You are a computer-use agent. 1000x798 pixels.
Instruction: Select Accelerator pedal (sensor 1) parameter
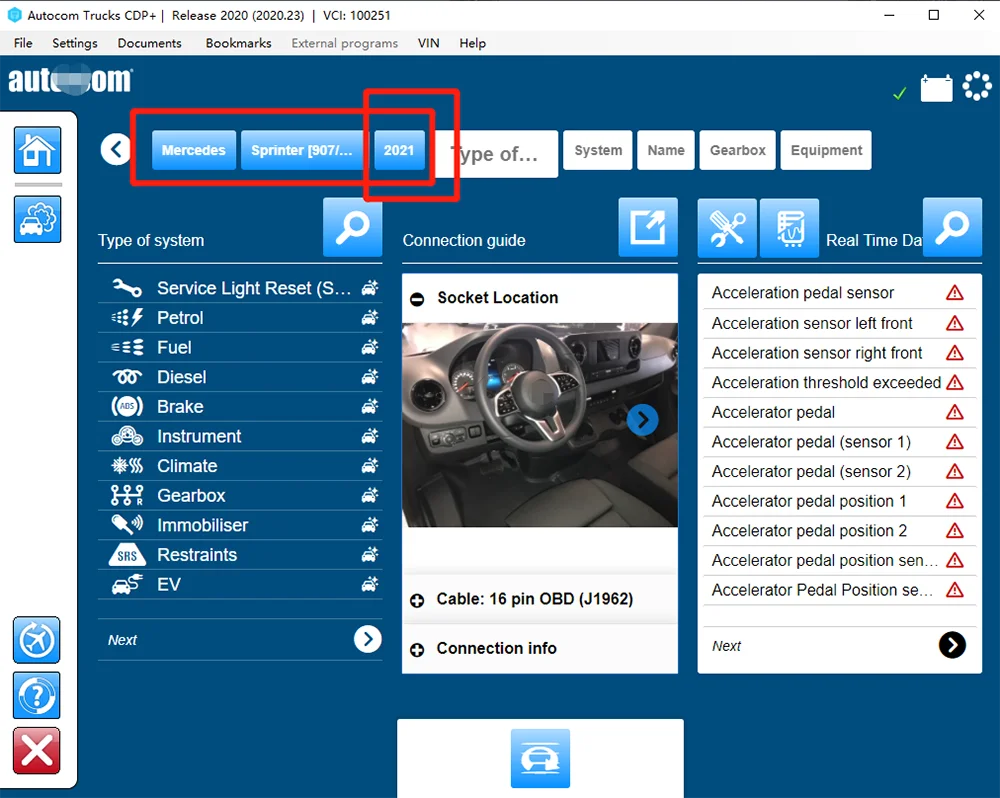tap(839, 442)
